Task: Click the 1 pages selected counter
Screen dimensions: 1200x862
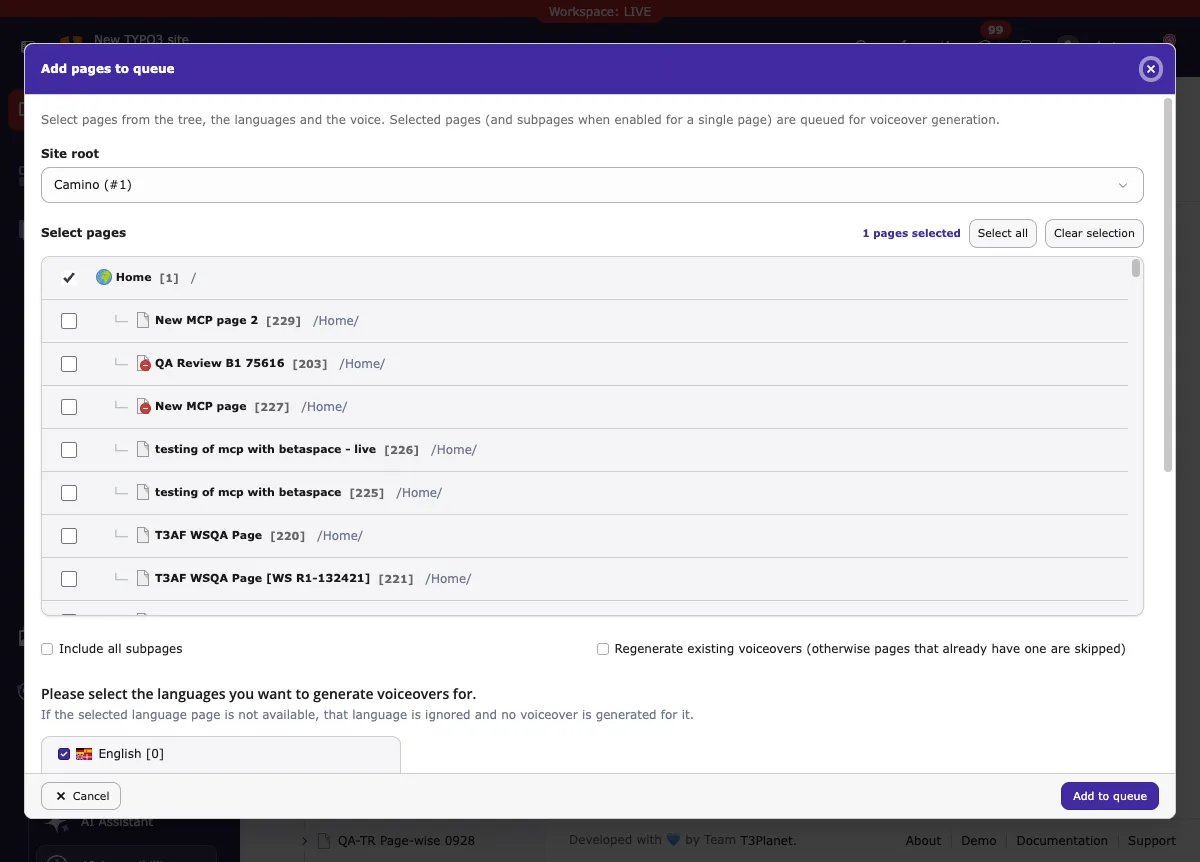Action: [911, 233]
